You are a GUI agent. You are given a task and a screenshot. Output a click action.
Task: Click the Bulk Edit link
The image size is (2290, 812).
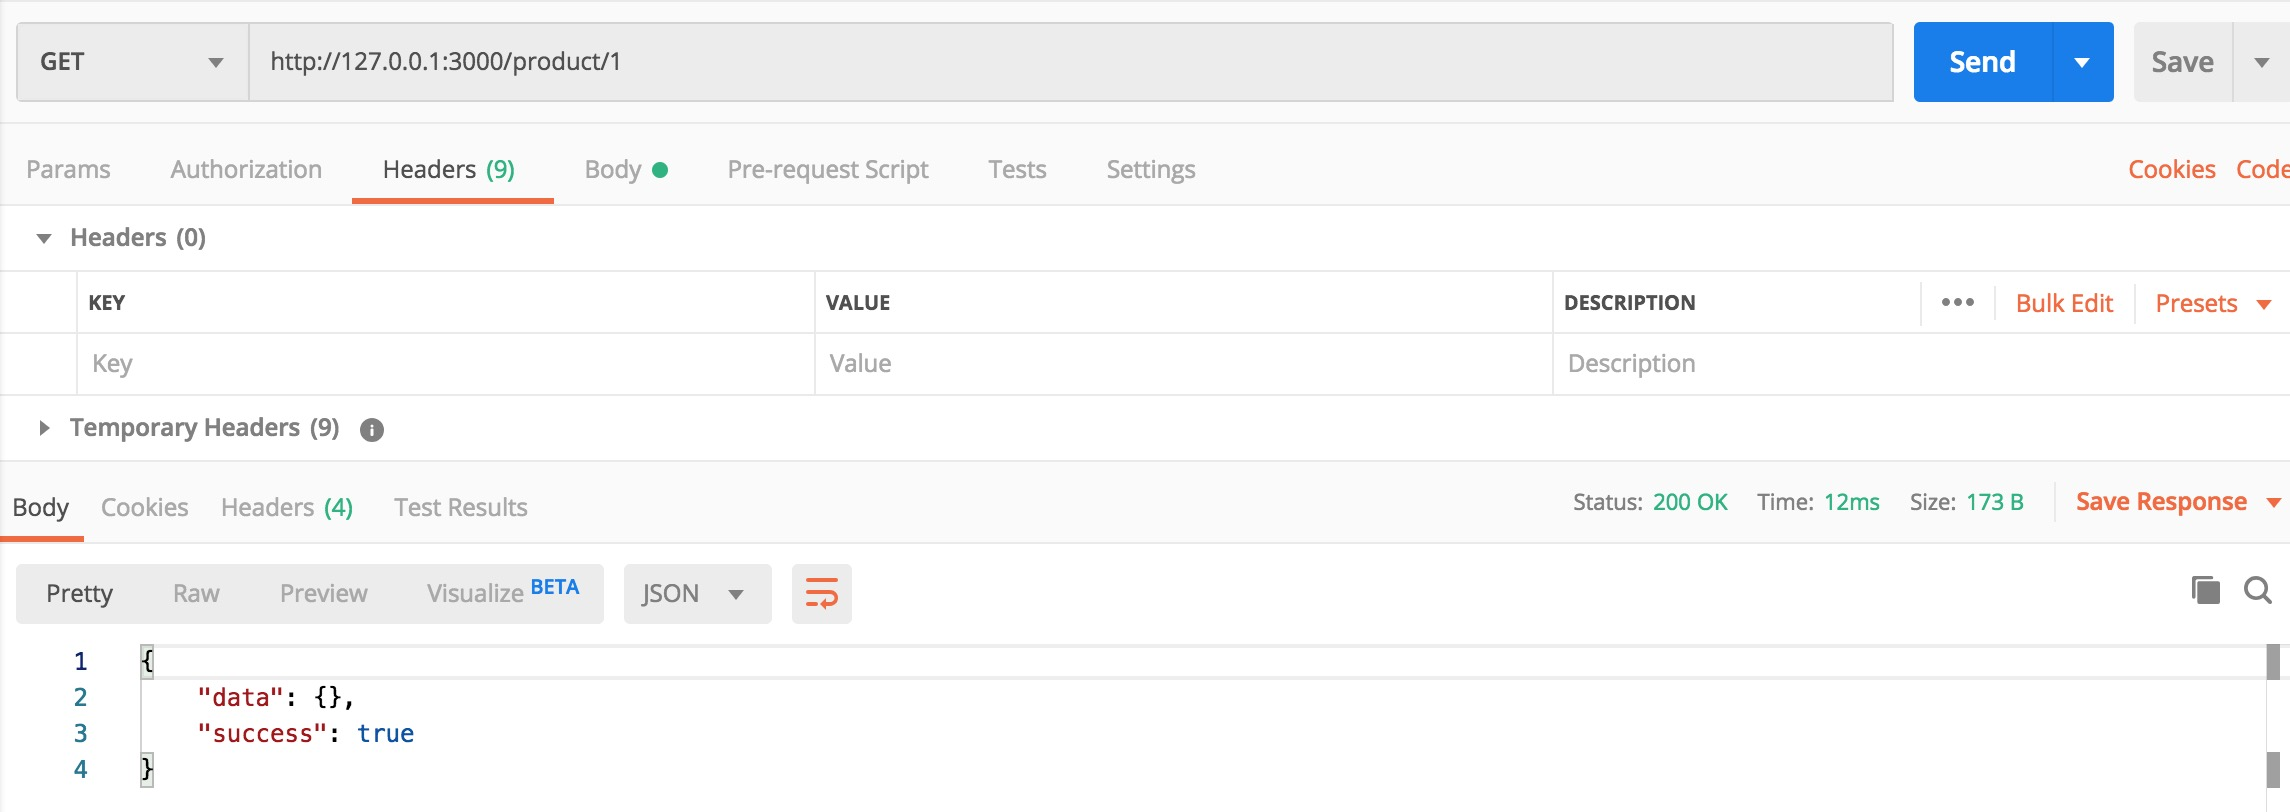[x=2064, y=304]
